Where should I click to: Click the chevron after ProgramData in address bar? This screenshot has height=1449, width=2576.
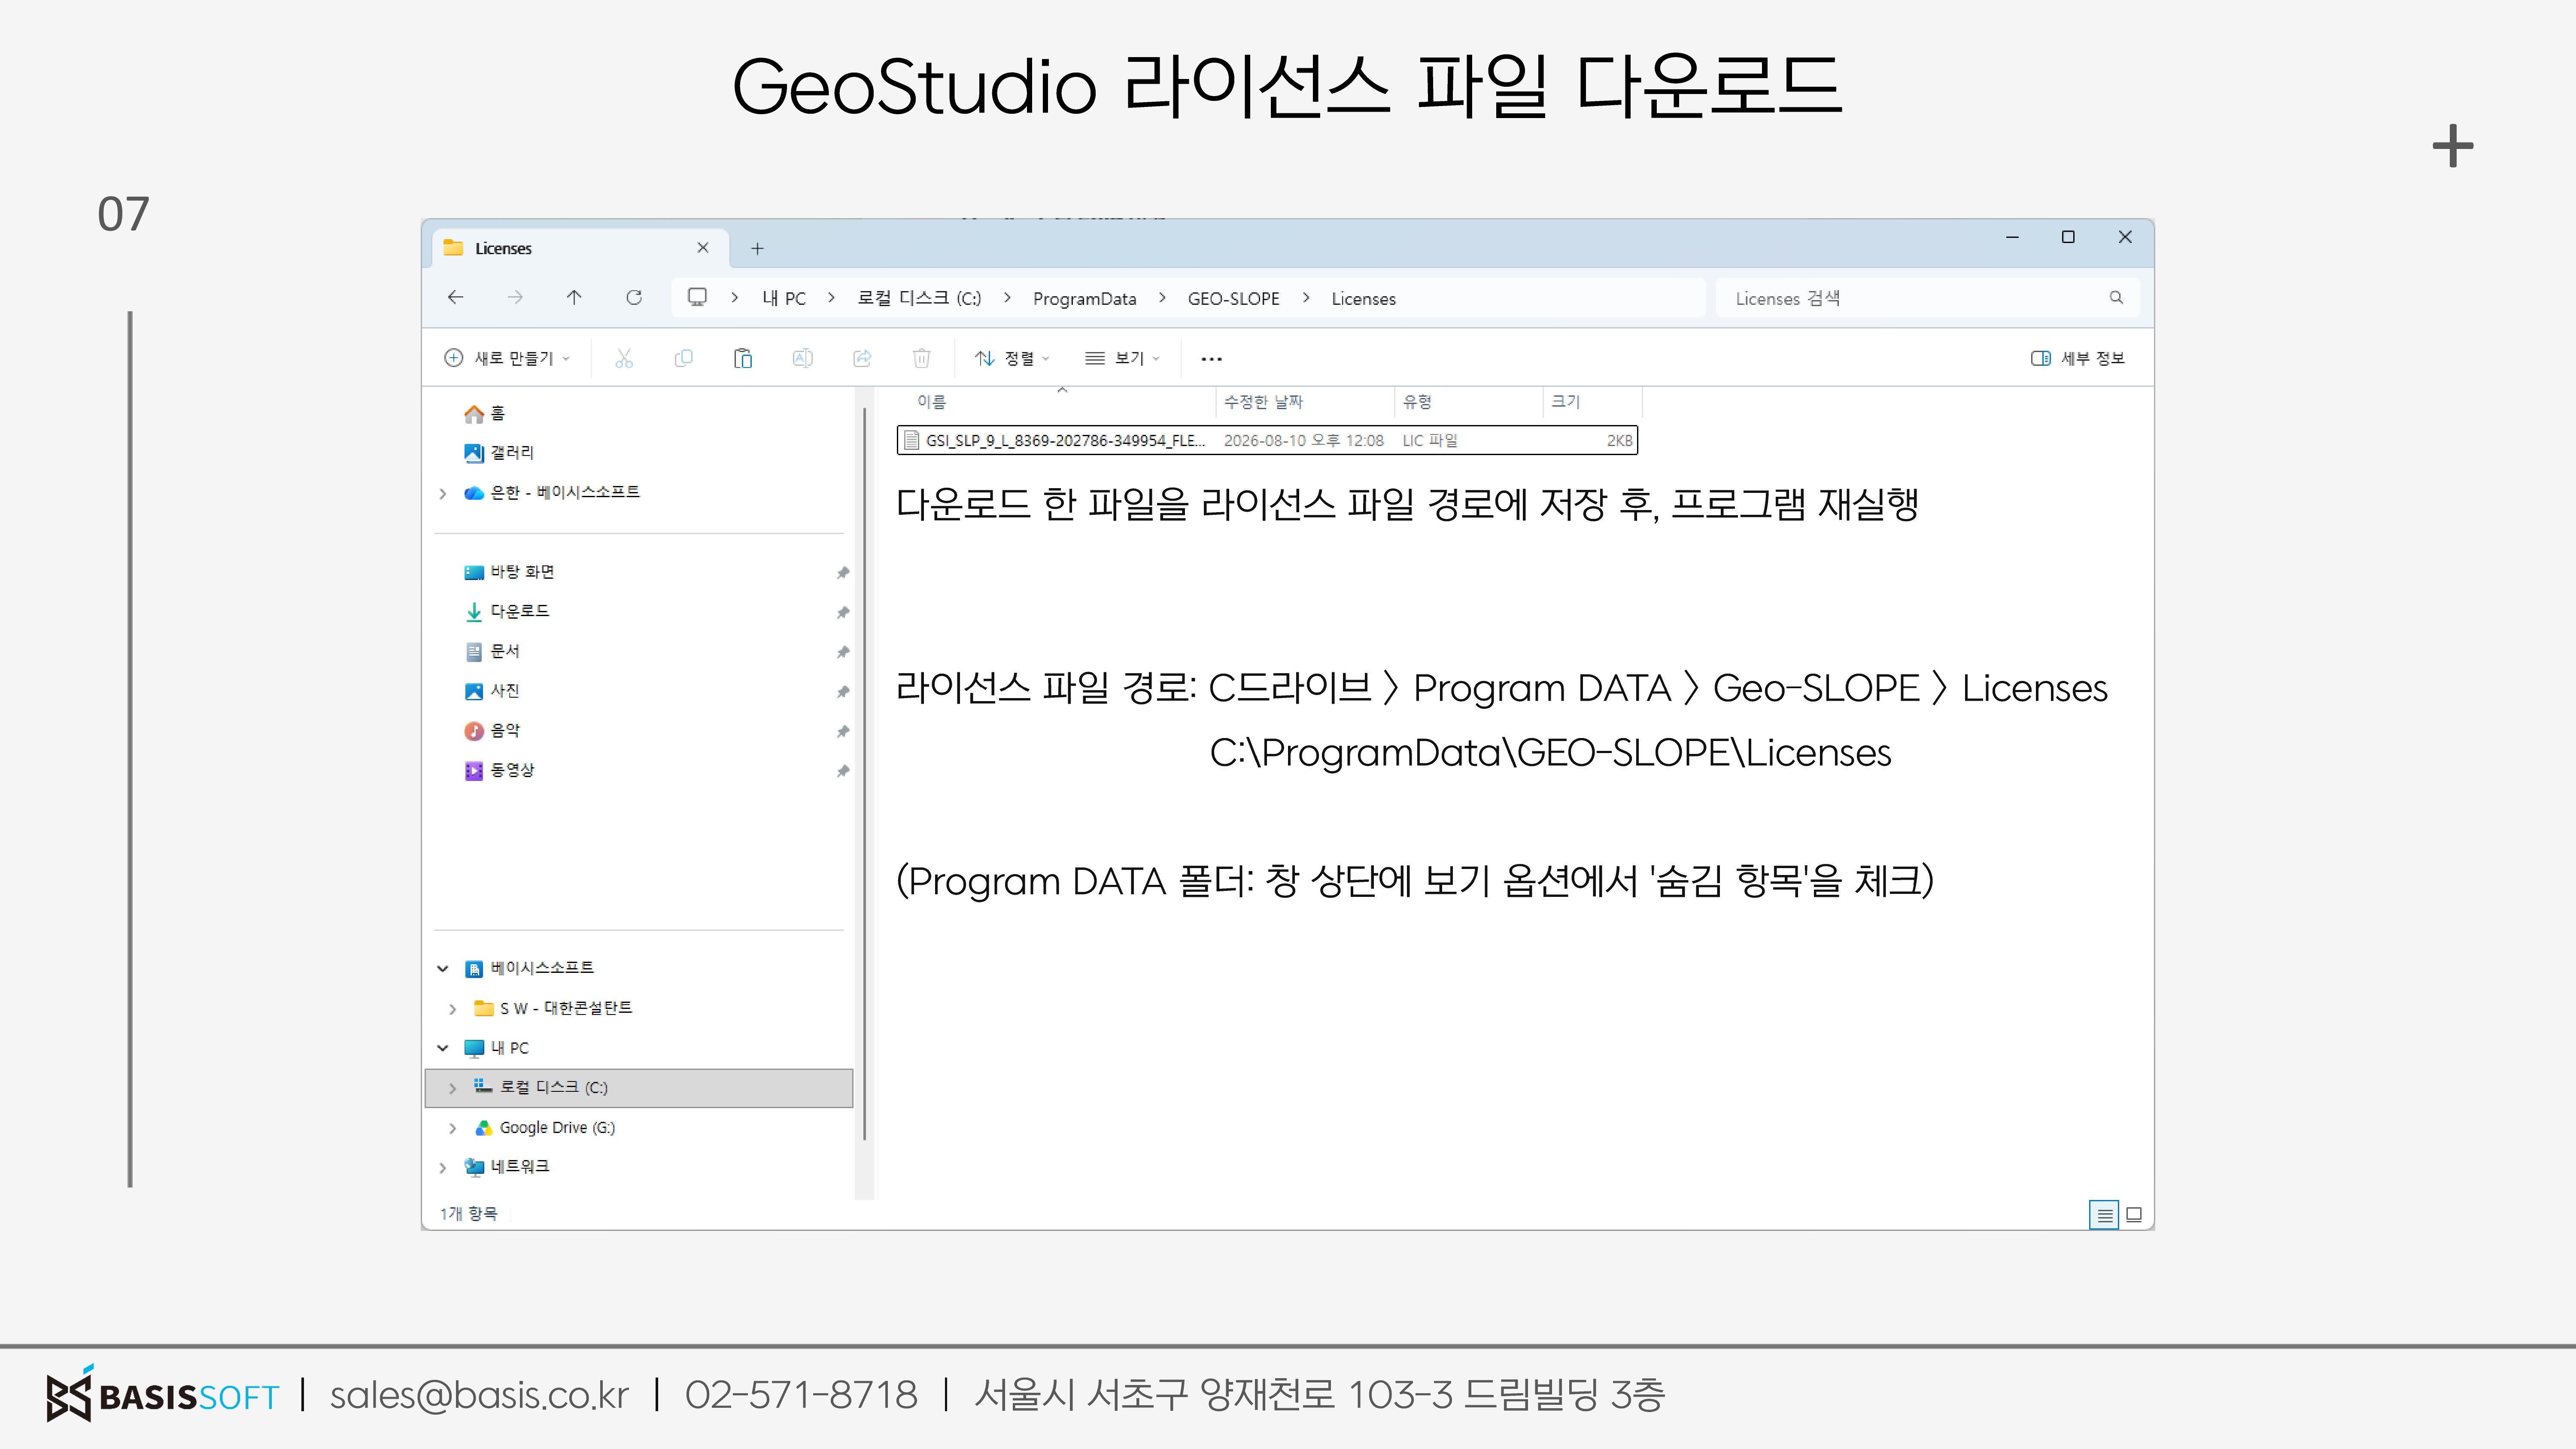click(x=1162, y=297)
